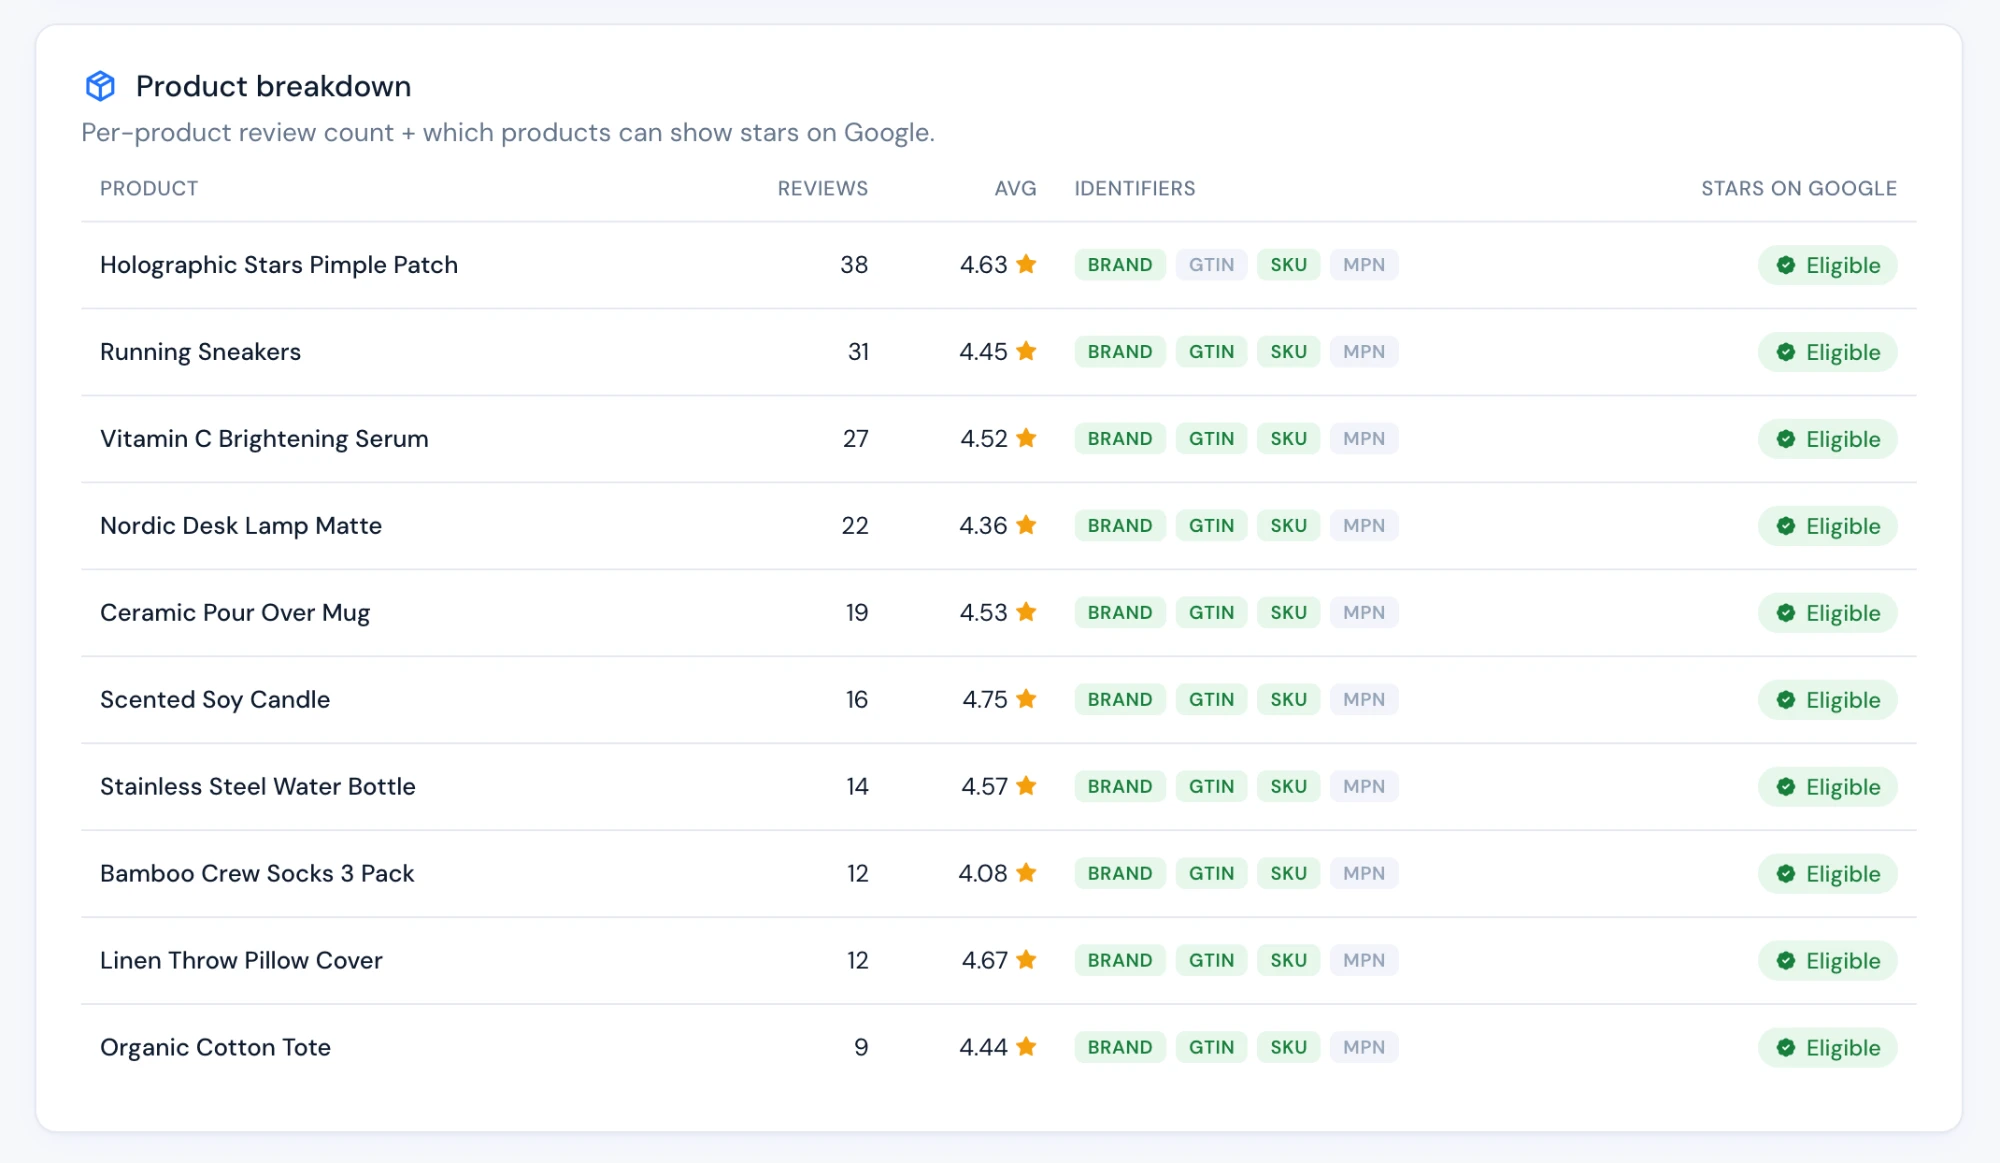The height and width of the screenshot is (1163, 2000).
Task: Click Eligible checkmark icon for Holographic Stars row
Action: click(x=1786, y=265)
